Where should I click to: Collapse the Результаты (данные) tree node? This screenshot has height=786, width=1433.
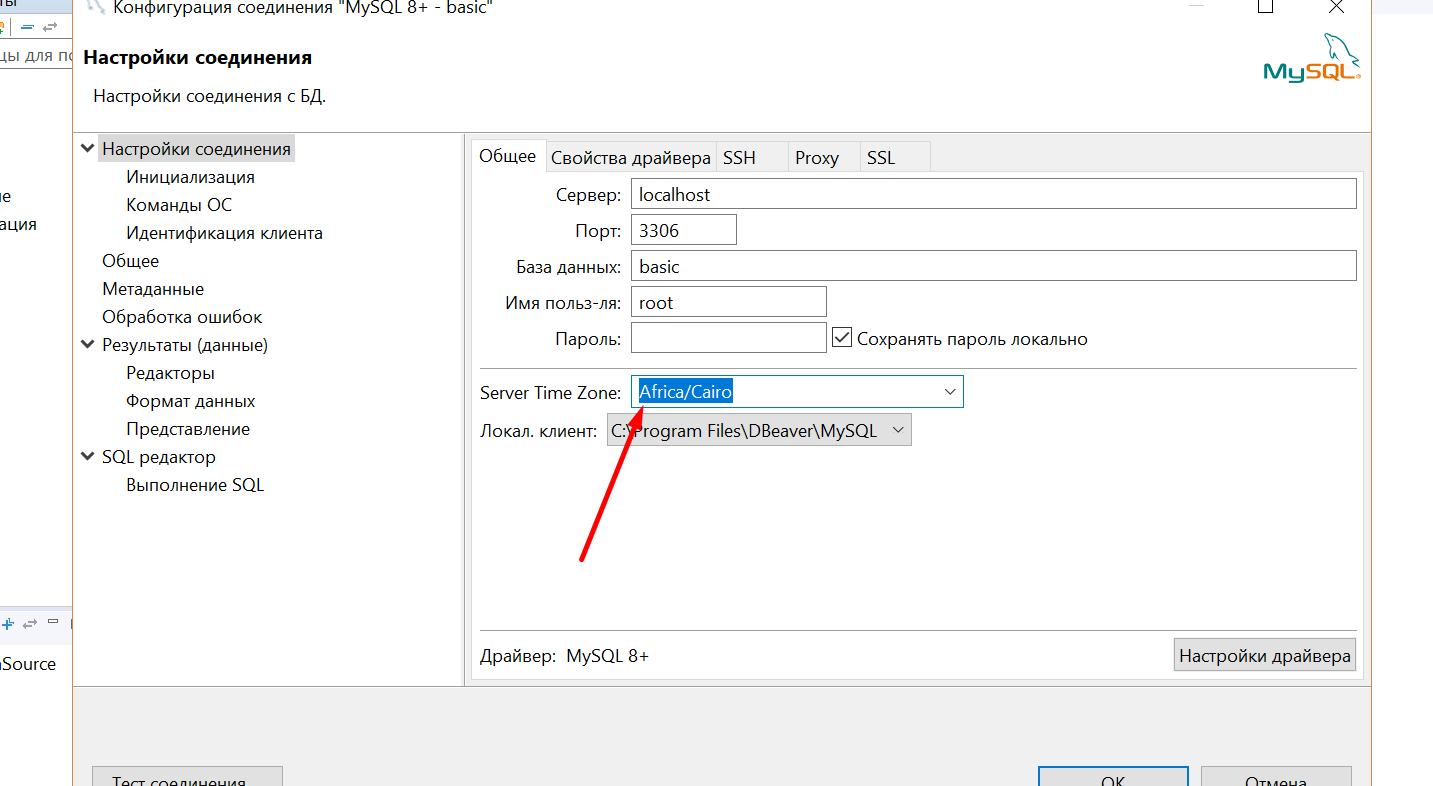88,345
